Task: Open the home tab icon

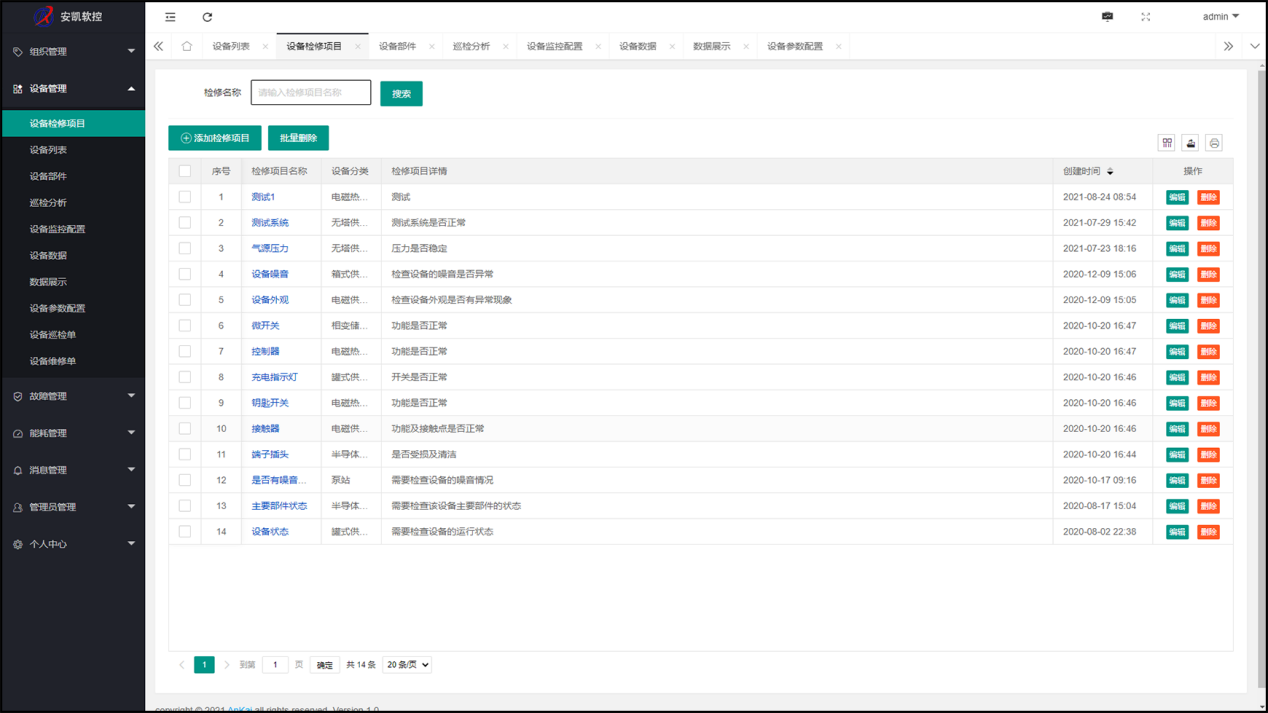Action: click(x=187, y=46)
